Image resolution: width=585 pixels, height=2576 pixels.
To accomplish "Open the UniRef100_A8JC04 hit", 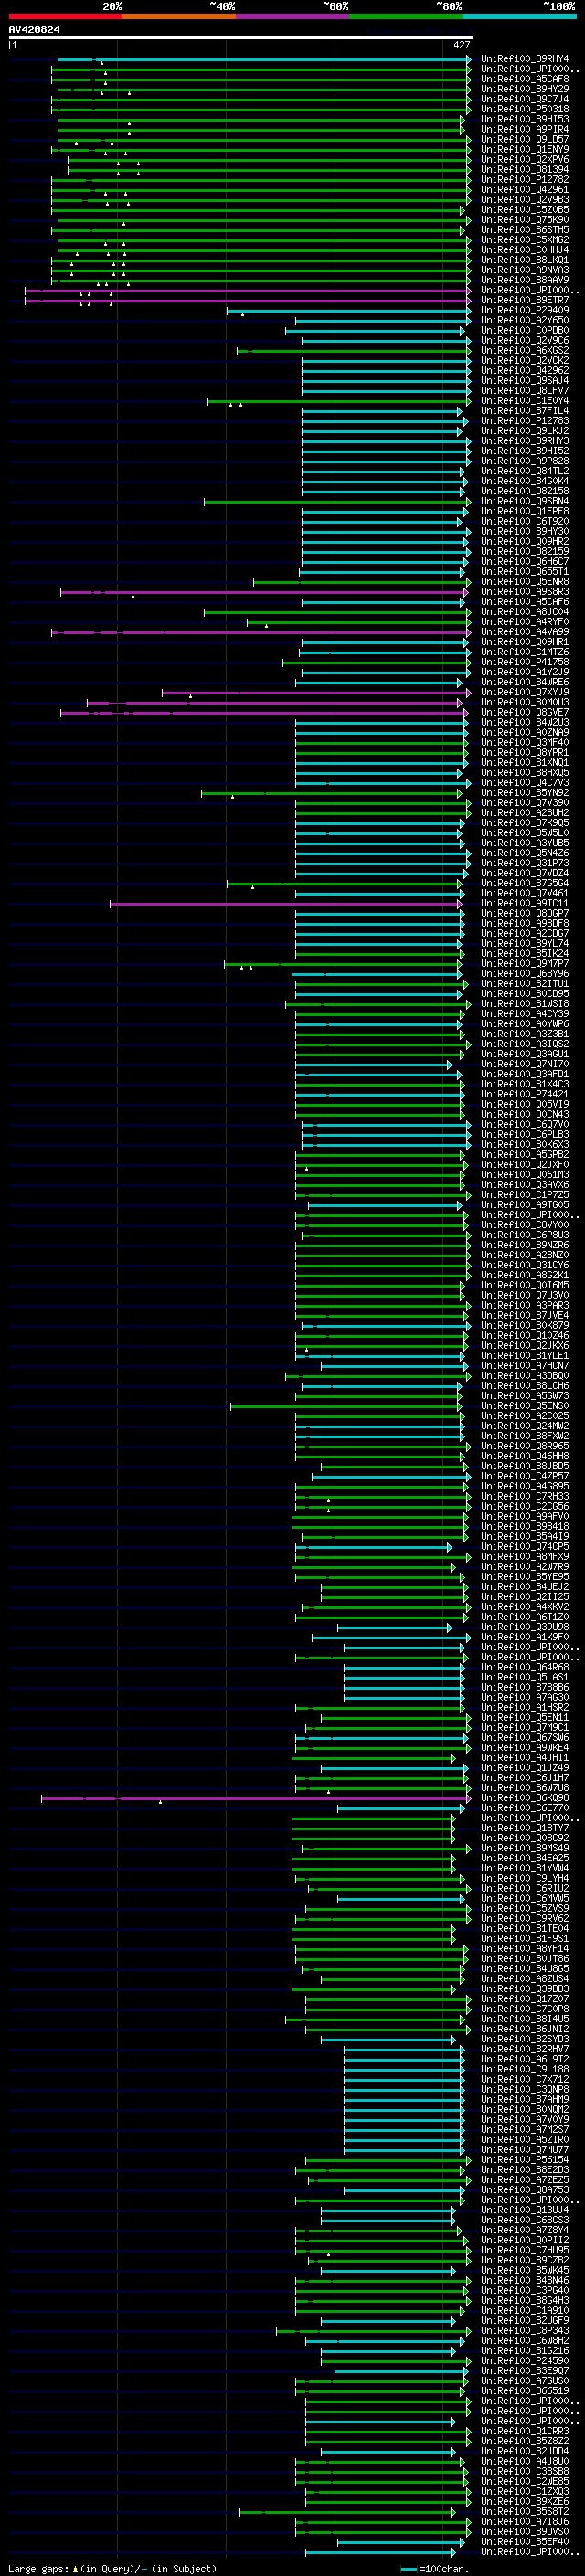I will [x=525, y=612].
